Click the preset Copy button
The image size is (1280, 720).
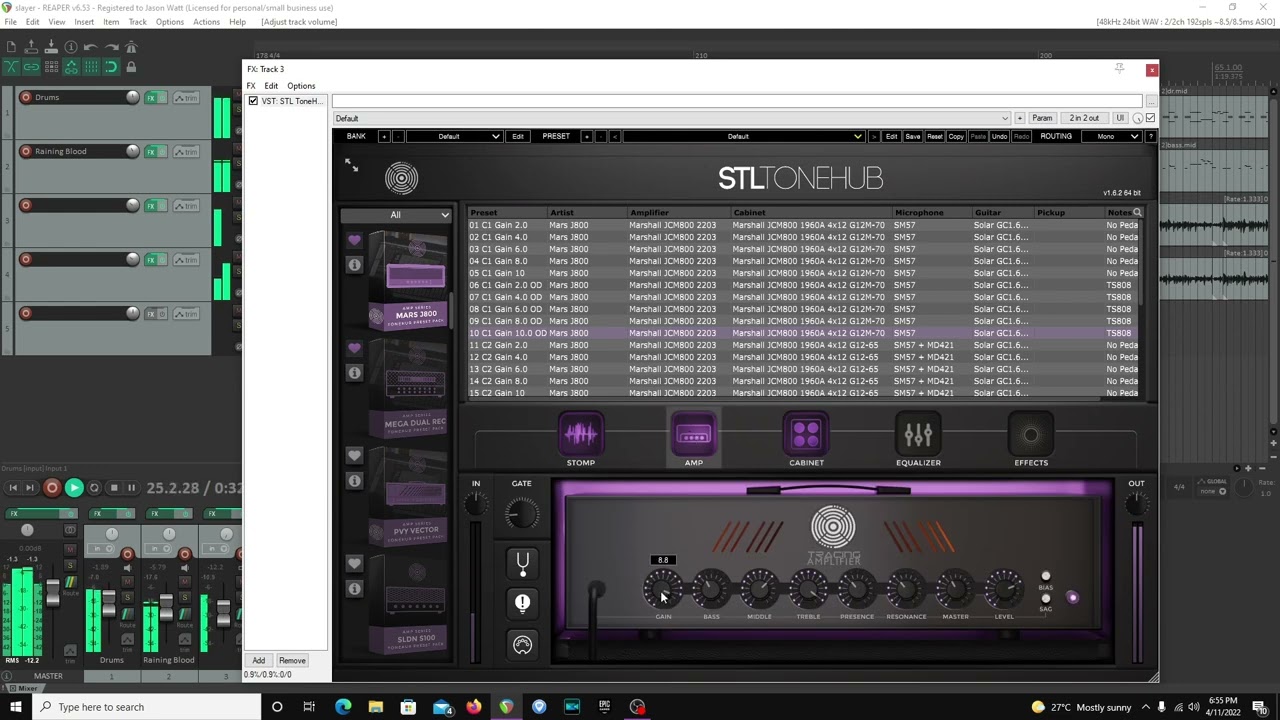coord(956,136)
